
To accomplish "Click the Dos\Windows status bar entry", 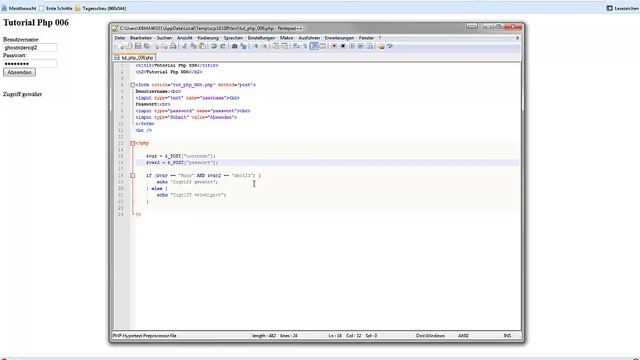I will point(430,336).
